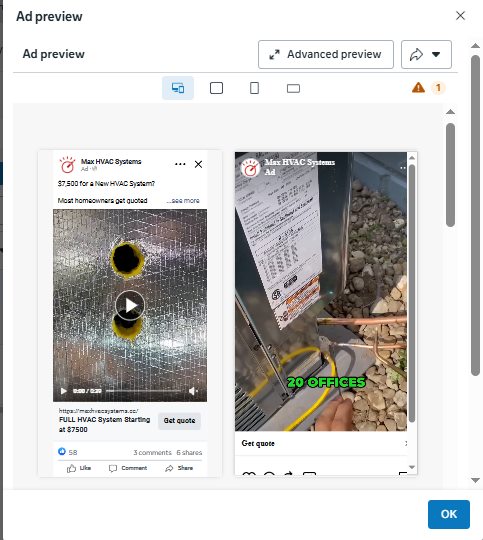Viewport: 483px width, 540px height.
Task: Select the all placements preview icon
Action: pos(178,88)
